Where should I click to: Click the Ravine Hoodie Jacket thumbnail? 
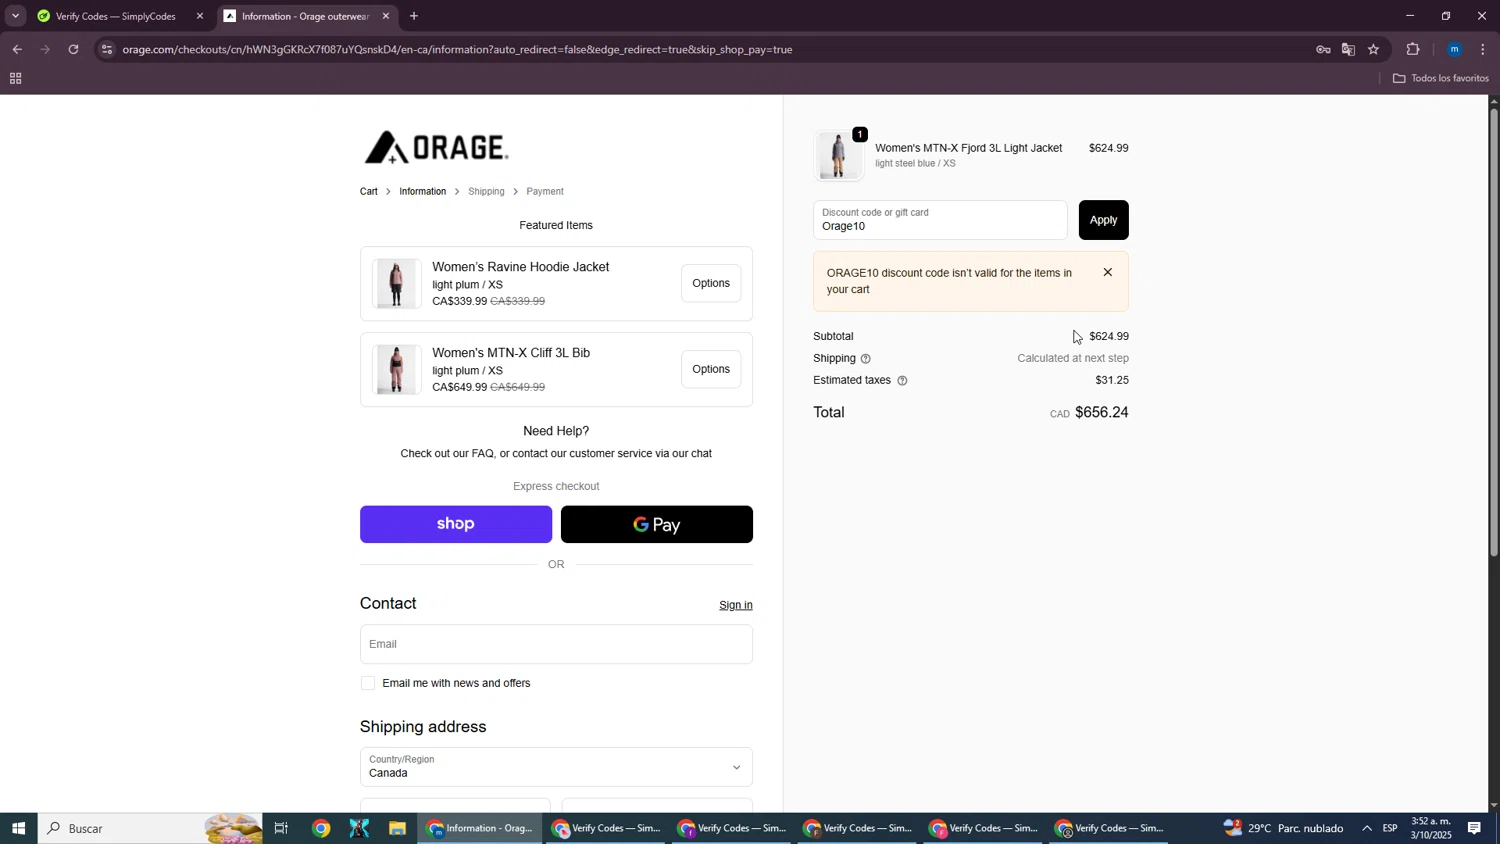(x=397, y=284)
